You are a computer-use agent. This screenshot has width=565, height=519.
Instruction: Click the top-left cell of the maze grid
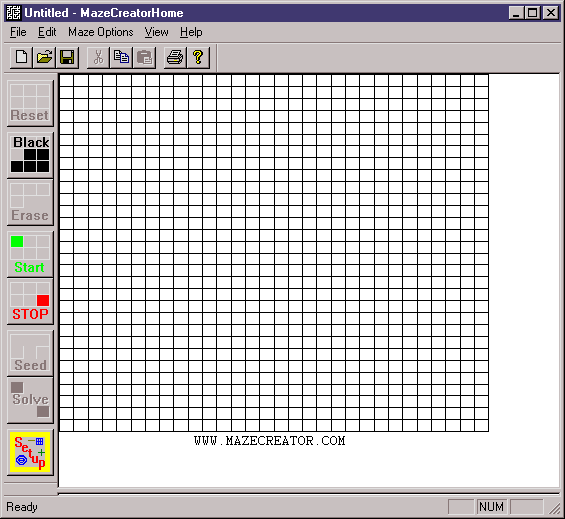66,81
